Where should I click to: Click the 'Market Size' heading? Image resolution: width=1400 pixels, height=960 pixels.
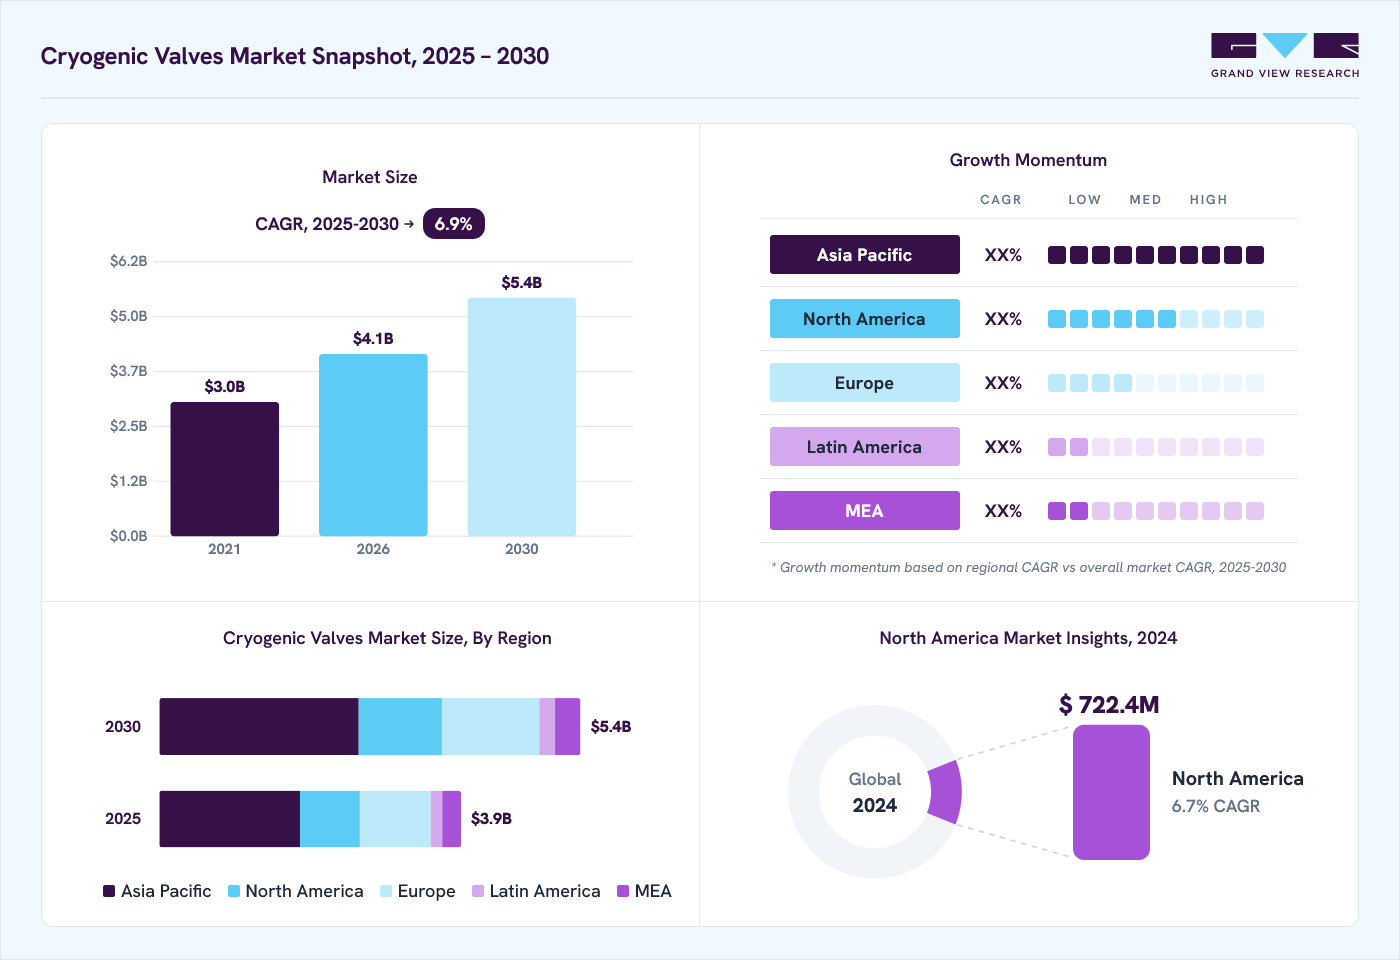(370, 177)
